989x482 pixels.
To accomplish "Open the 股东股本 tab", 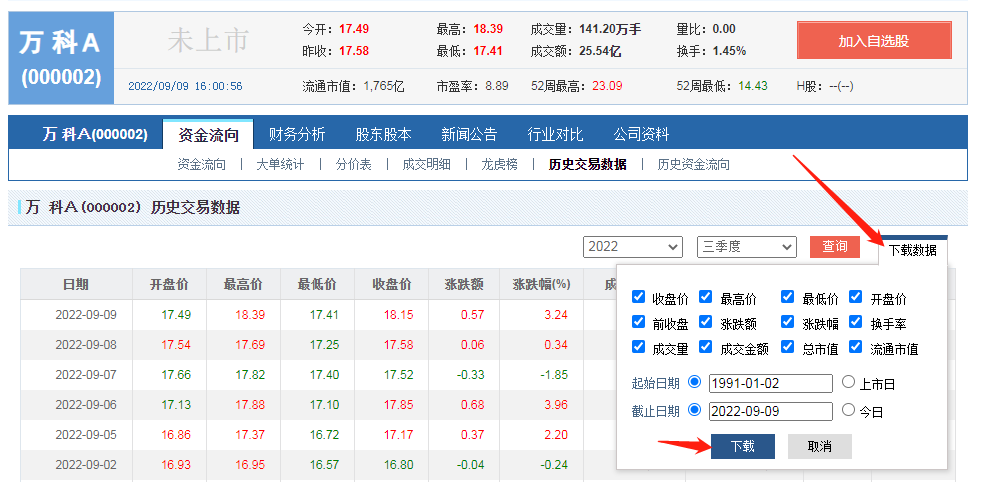I will pyautogui.click(x=384, y=134).
